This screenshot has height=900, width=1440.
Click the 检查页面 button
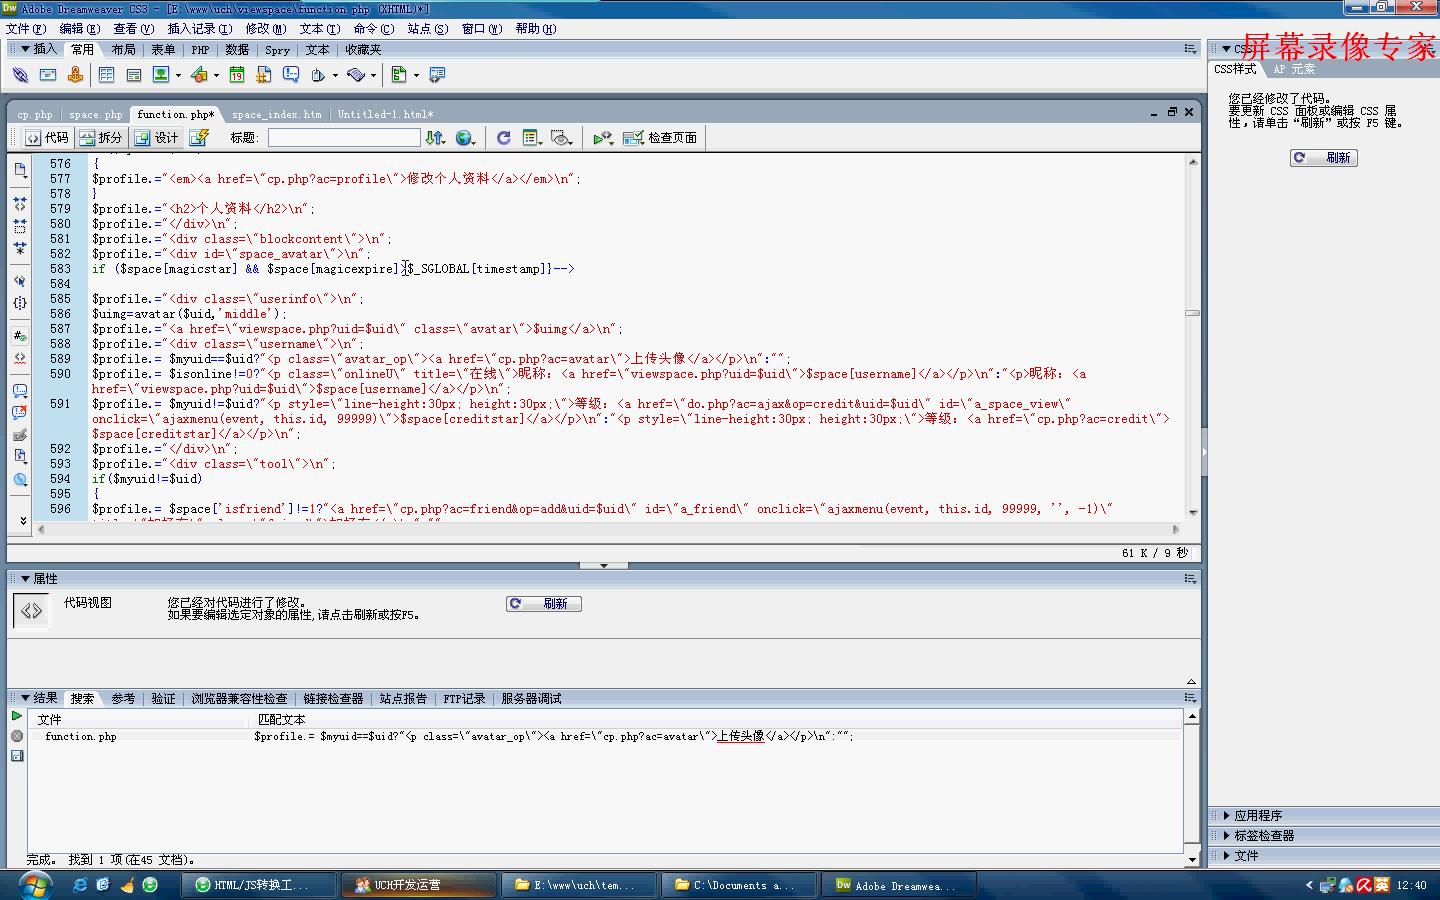pyautogui.click(x=662, y=138)
